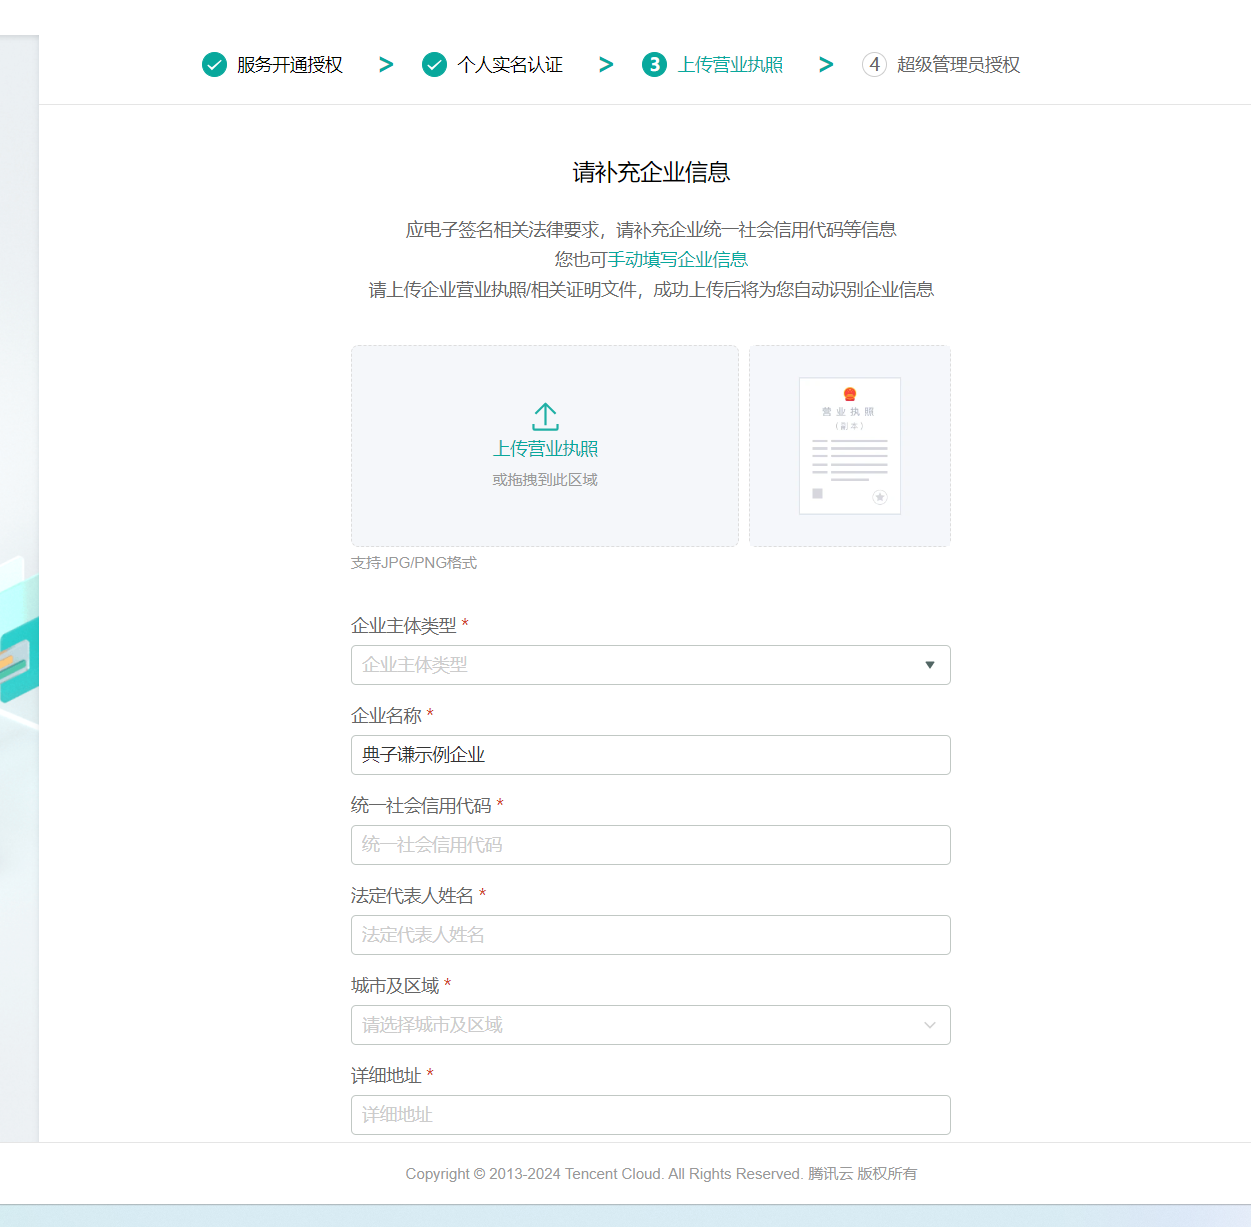Click the 企业主体类型 dropdown triangle arrow
The width and height of the screenshot is (1251, 1227).
click(930, 665)
